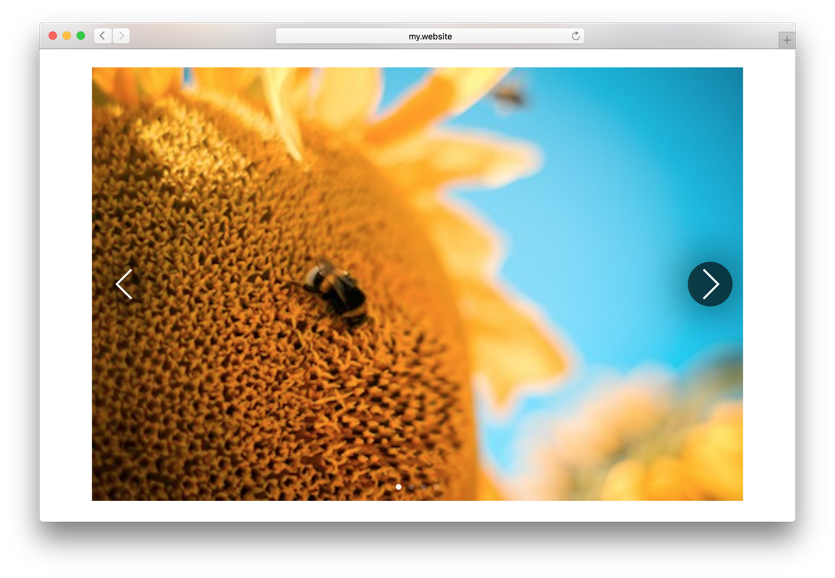Image resolution: width=835 pixels, height=578 pixels.
Task: Go to the previous slide with left arrow
Action: tap(124, 284)
